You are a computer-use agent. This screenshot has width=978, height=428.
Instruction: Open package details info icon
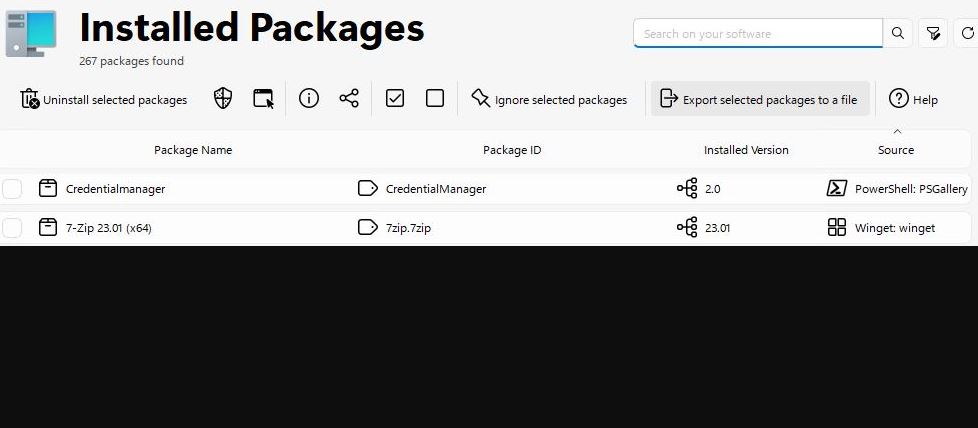point(309,99)
